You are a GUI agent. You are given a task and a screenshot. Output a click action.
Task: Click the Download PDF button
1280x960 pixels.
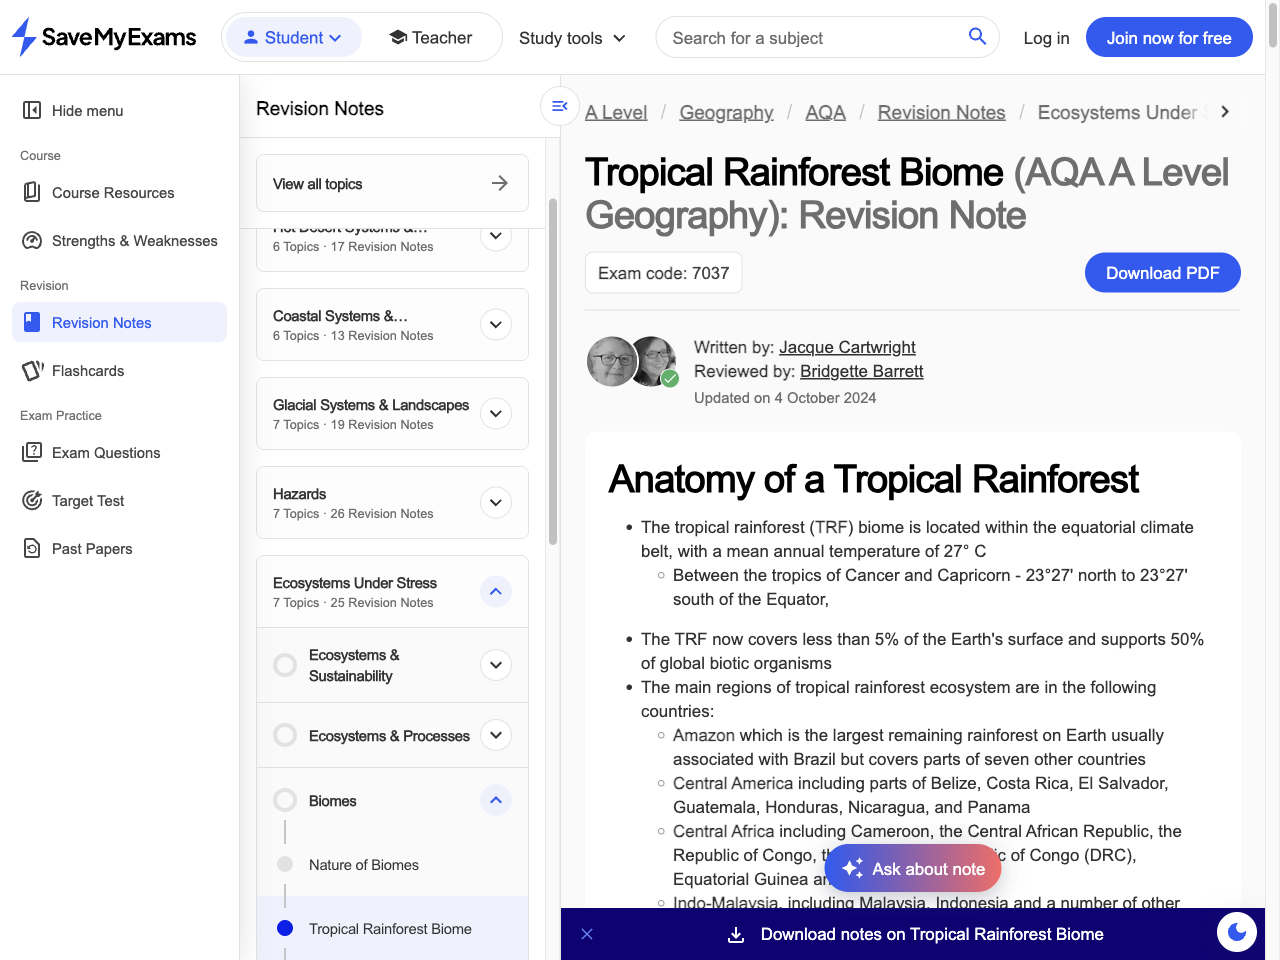pyautogui.click(x=1162, y=272)
